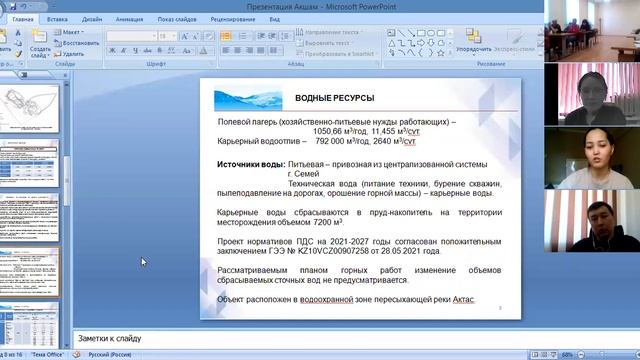Viewport: 640px width, 360px height.
Task: Select the Arrow line shape
Action: 411,33
